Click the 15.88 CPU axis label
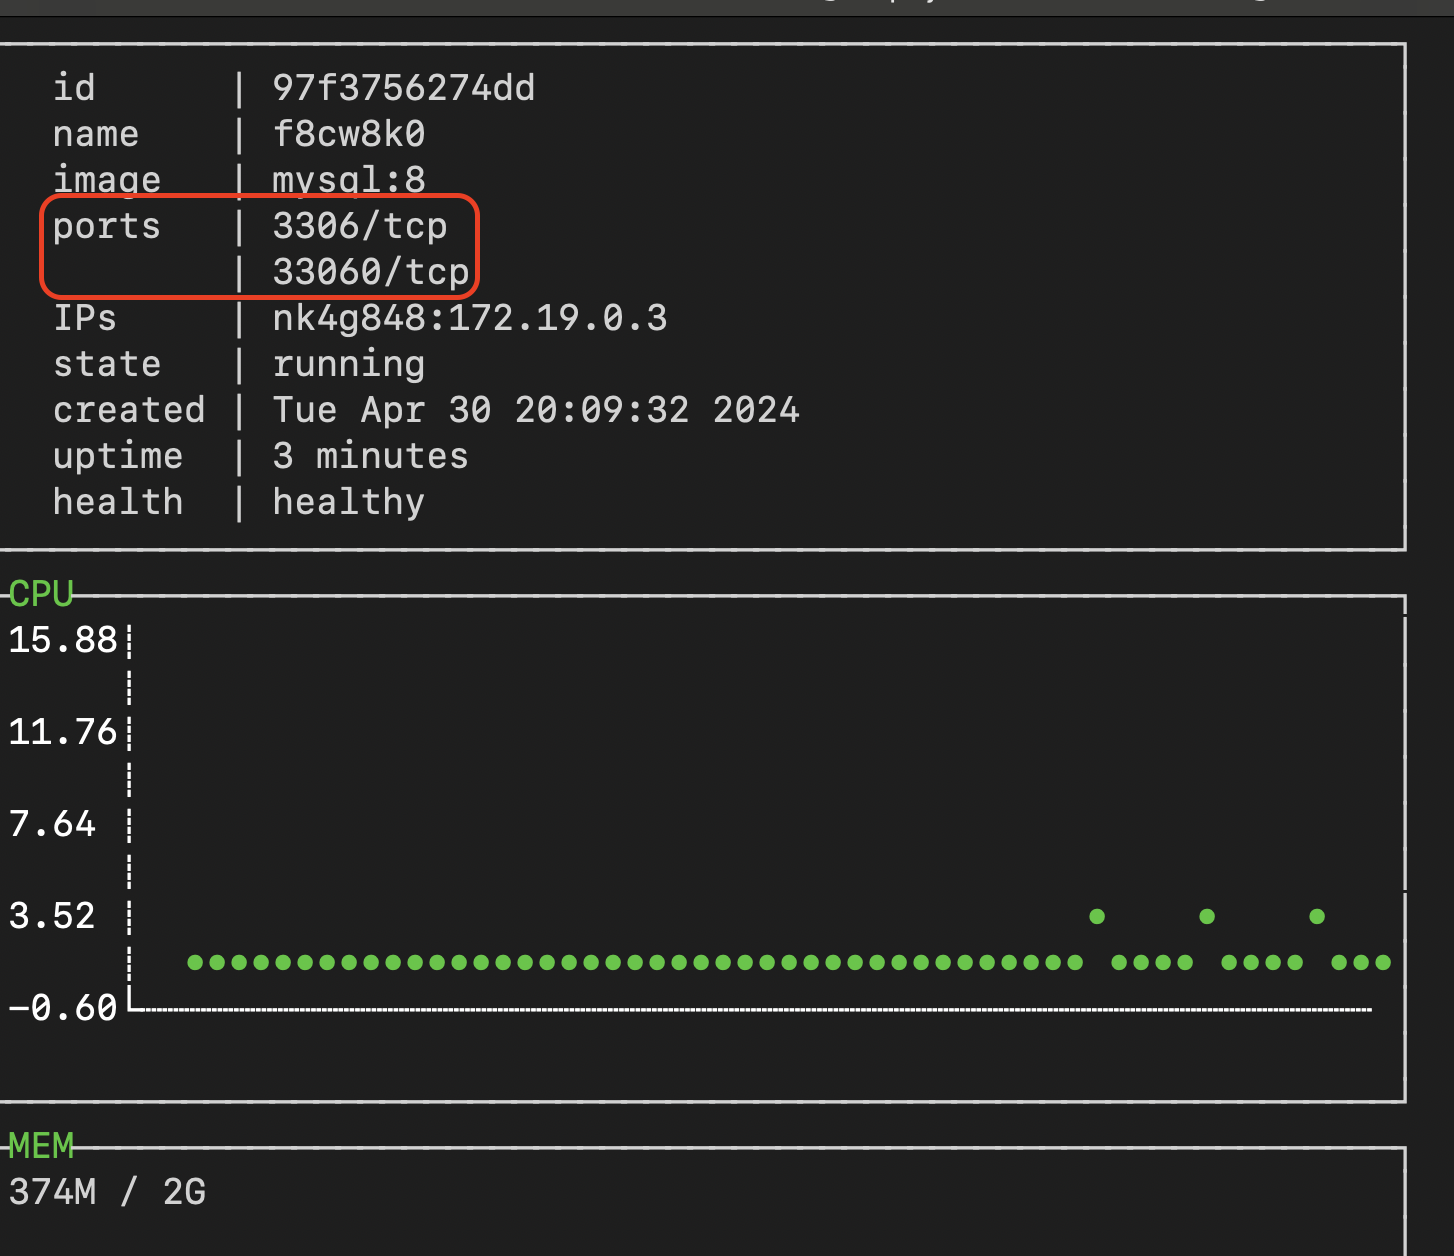Viewport: 1454px width, 1256px height. [63, 640]
